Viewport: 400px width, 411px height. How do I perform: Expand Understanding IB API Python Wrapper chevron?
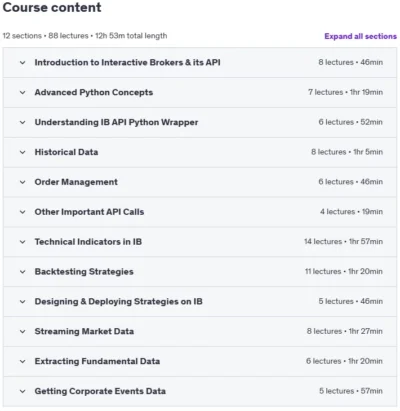[22, 122]
